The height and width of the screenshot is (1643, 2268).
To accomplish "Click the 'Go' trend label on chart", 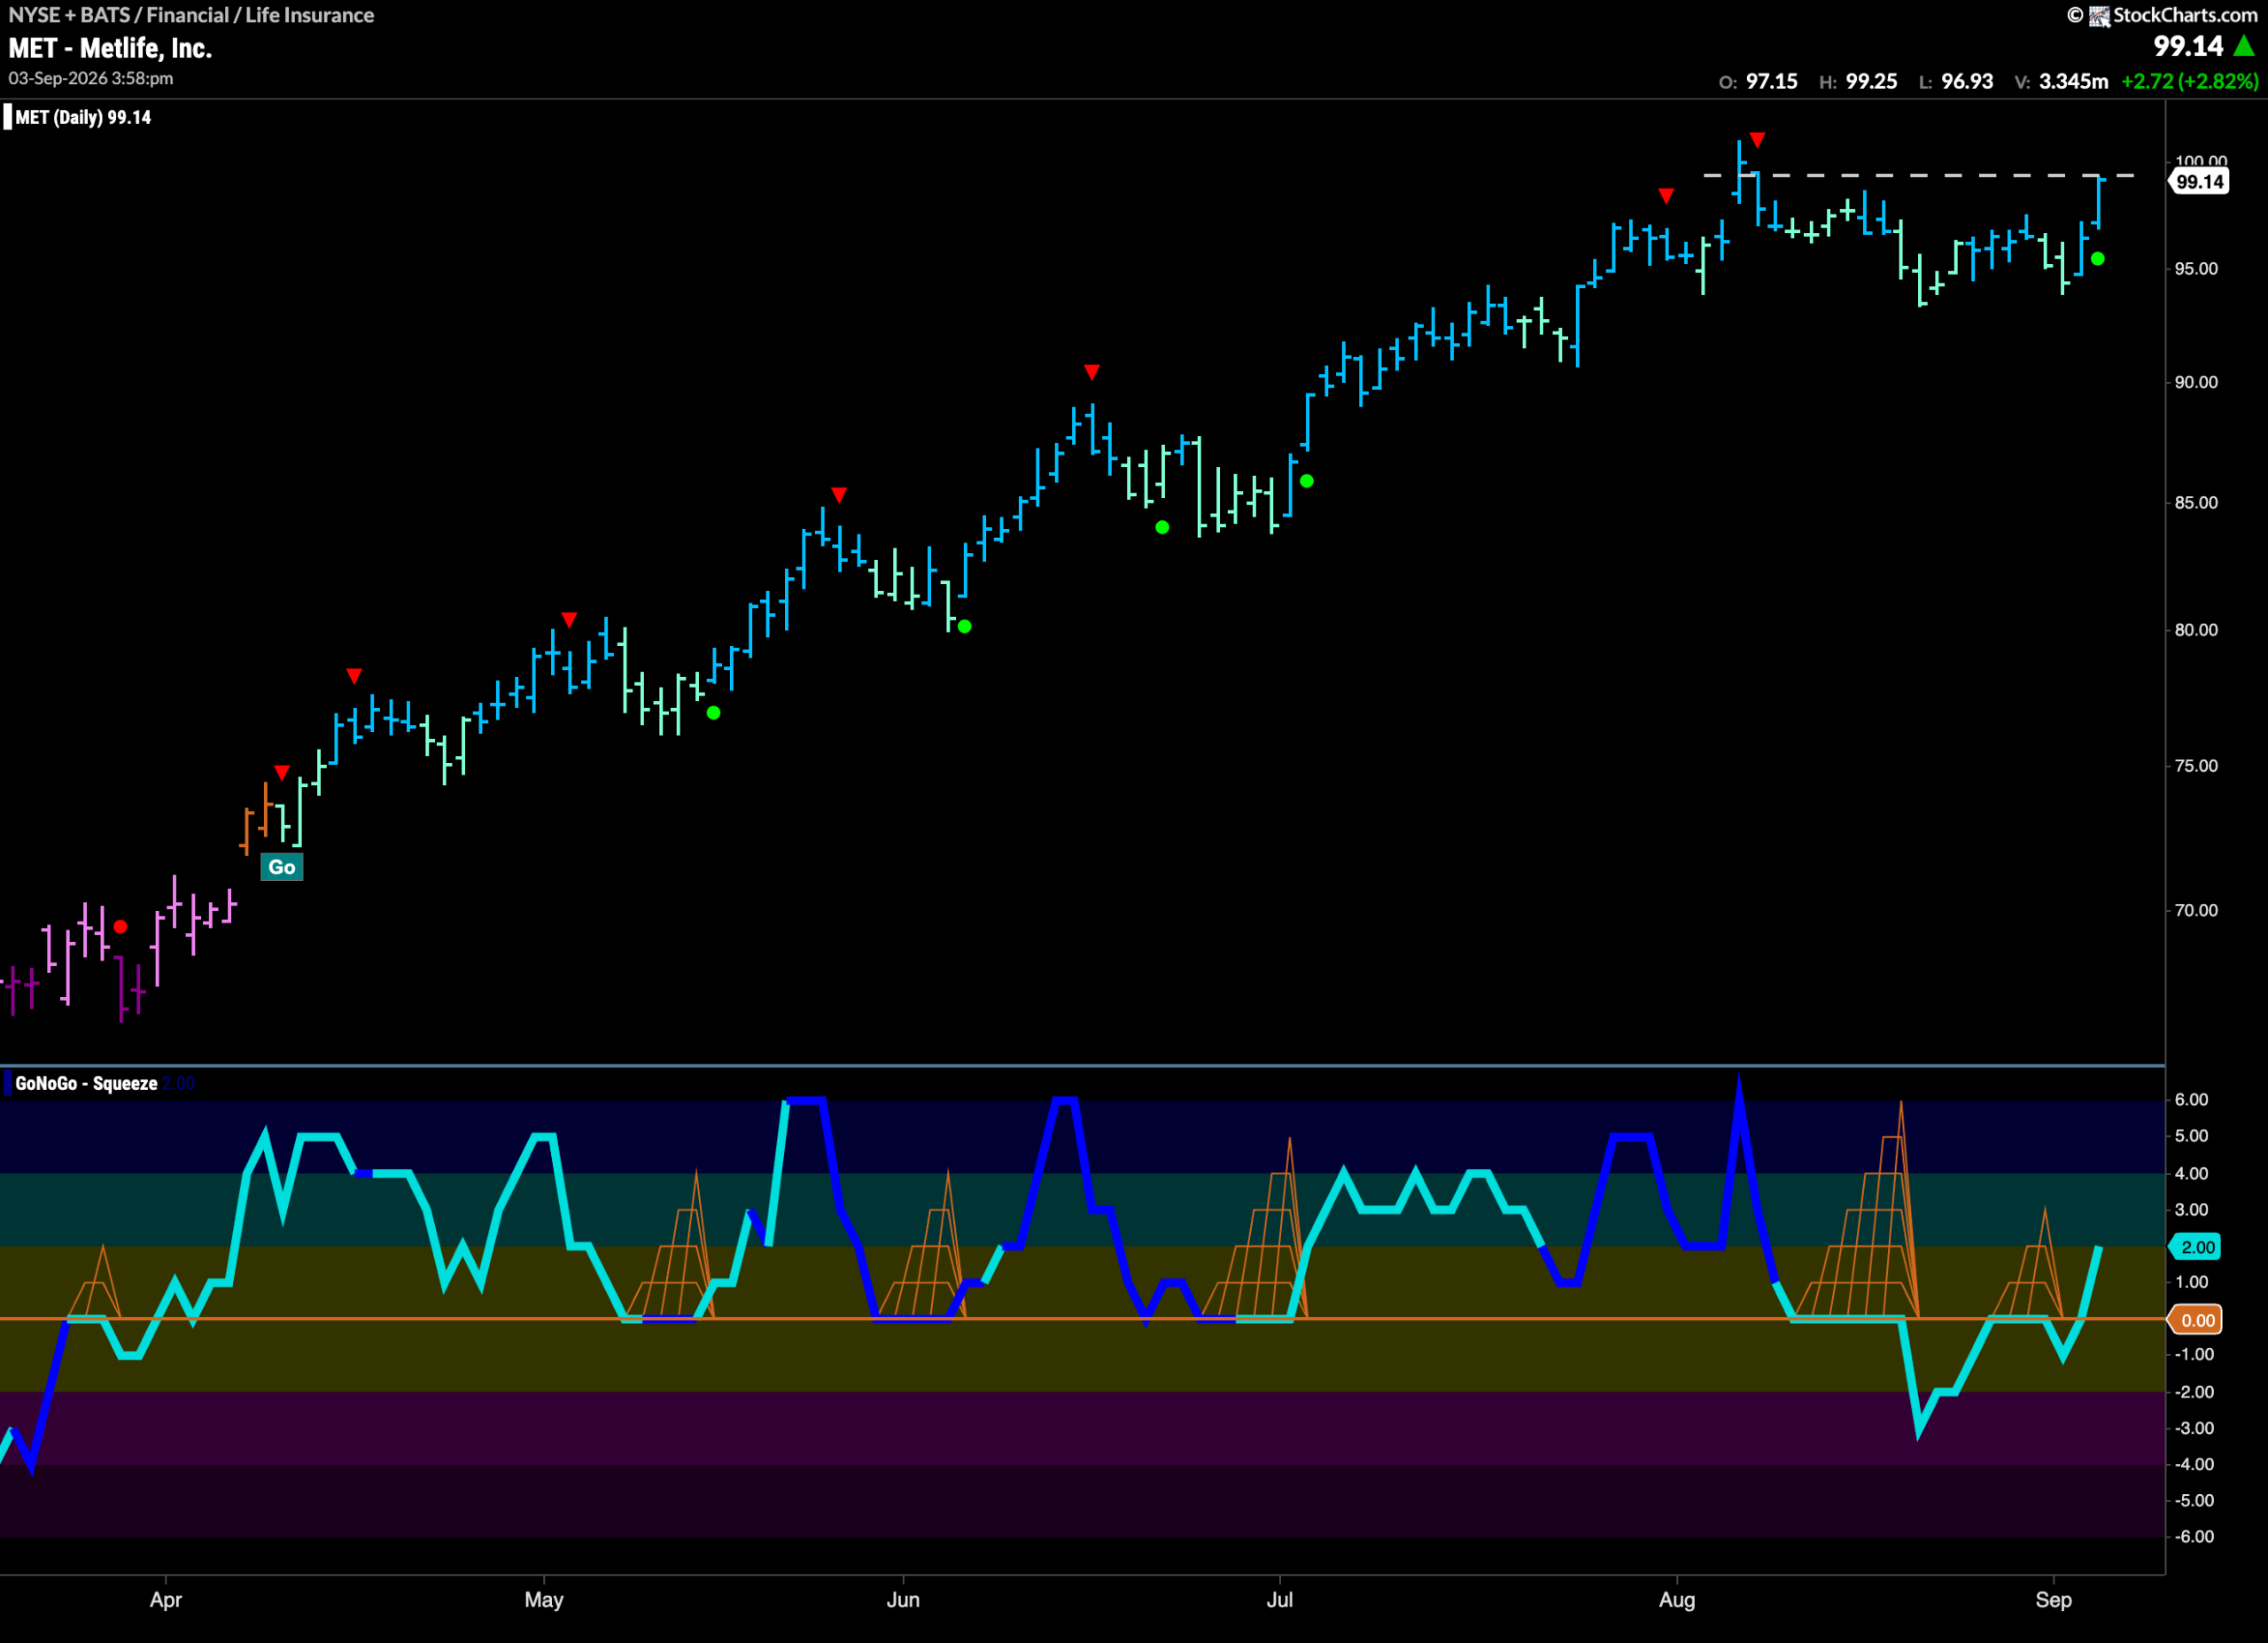I will [x=281, y=867].
